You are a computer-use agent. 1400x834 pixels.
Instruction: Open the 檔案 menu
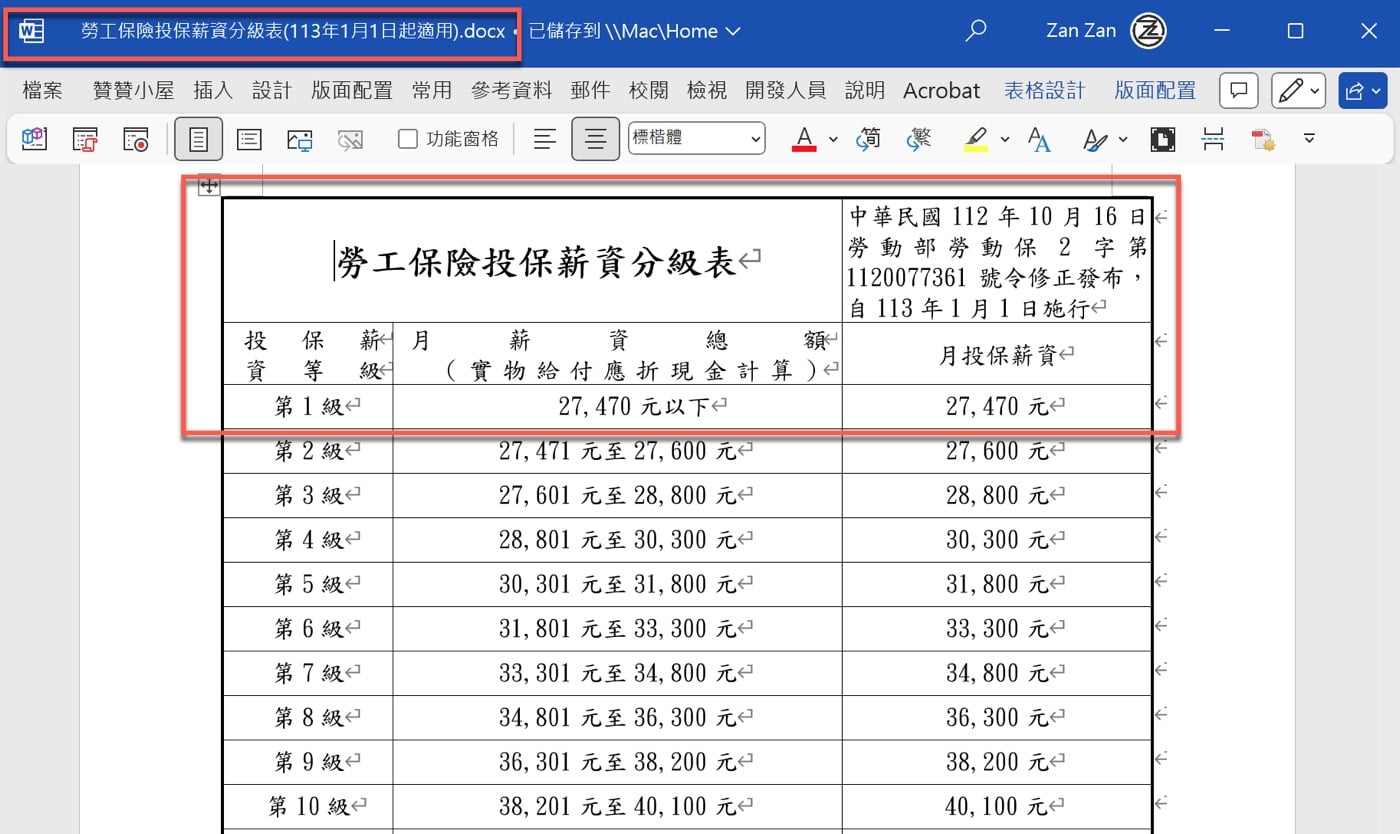click(x=42, y=91)
